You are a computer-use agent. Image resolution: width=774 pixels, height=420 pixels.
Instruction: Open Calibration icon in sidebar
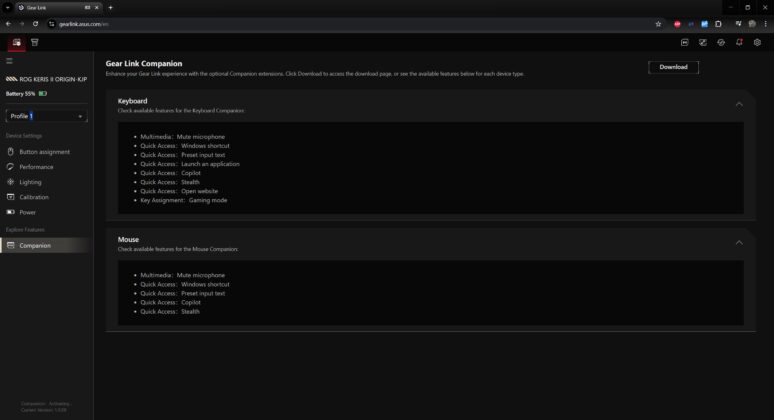coord(10,197)
